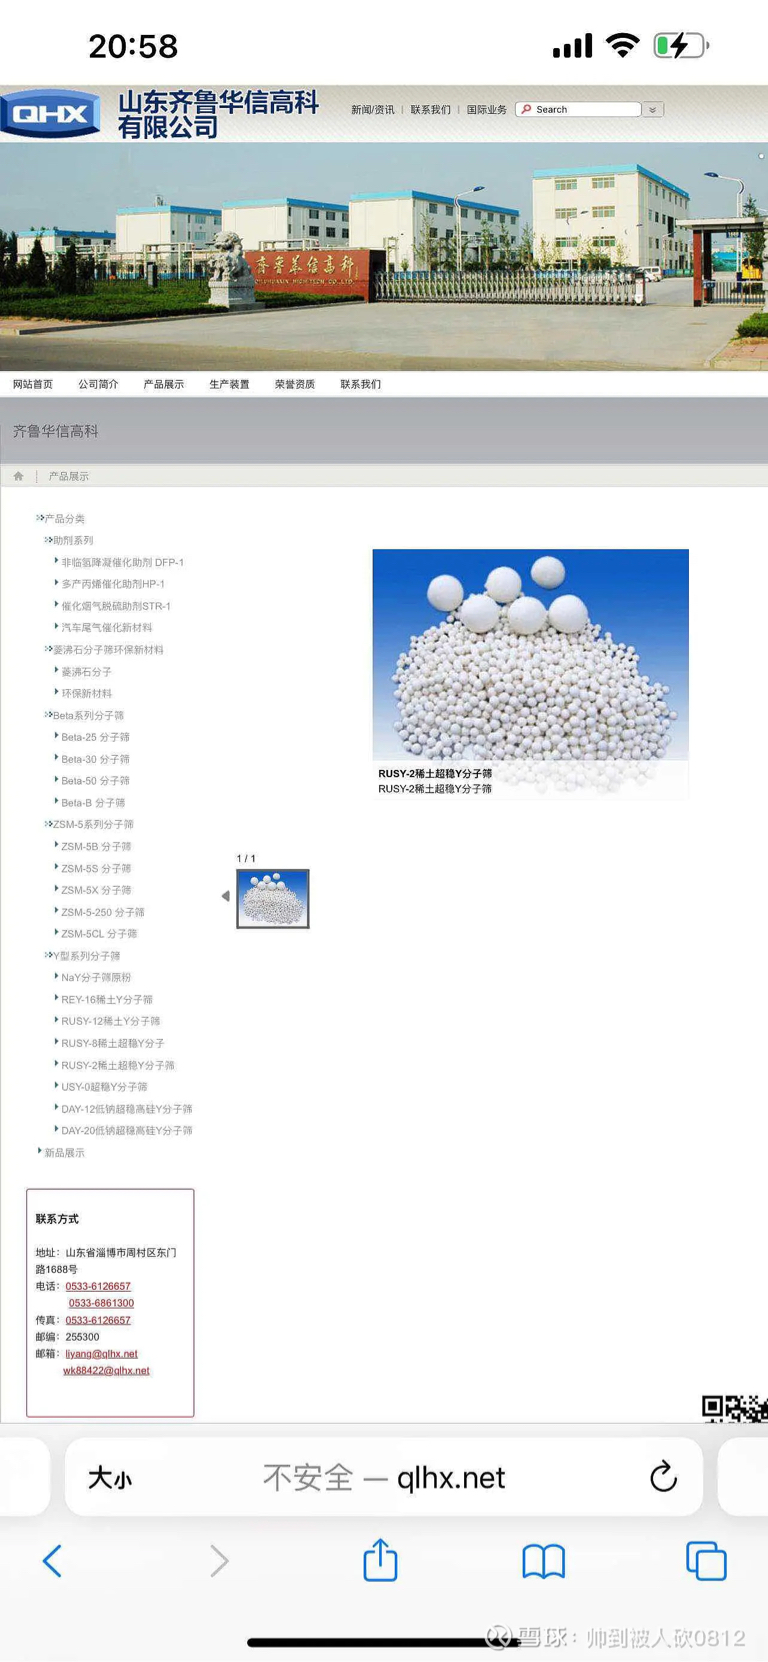Go to 网站首页 menu item
768x1662 pixels.
(x=33, y=384)
